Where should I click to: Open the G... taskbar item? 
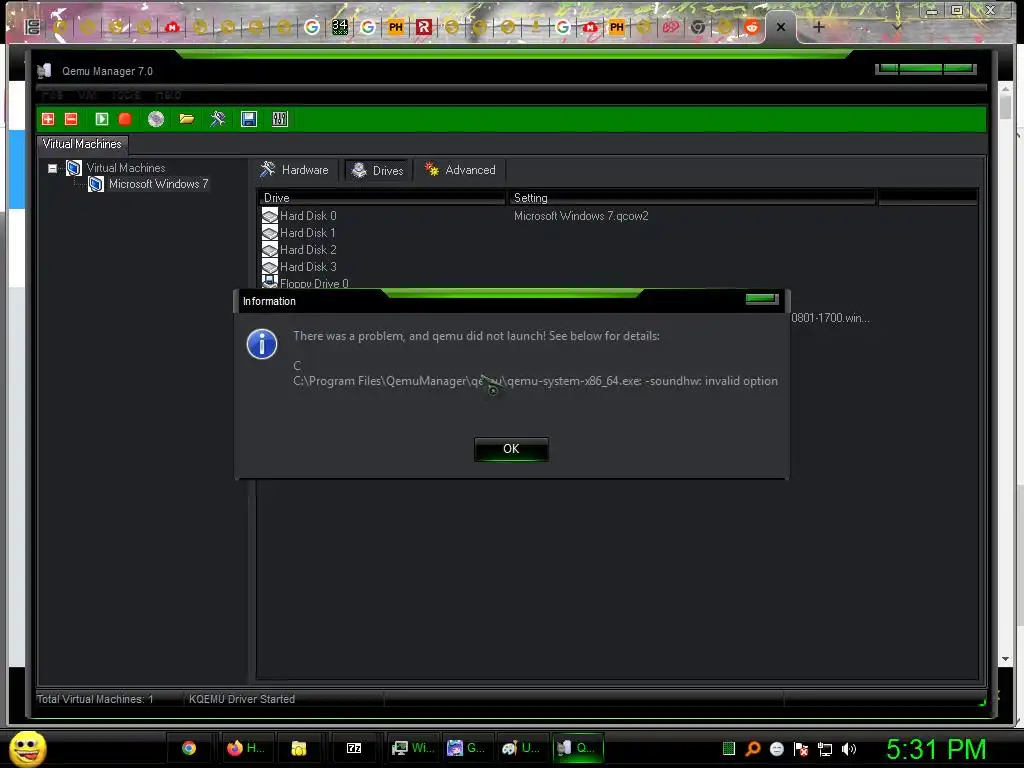(x=466, y=748)
